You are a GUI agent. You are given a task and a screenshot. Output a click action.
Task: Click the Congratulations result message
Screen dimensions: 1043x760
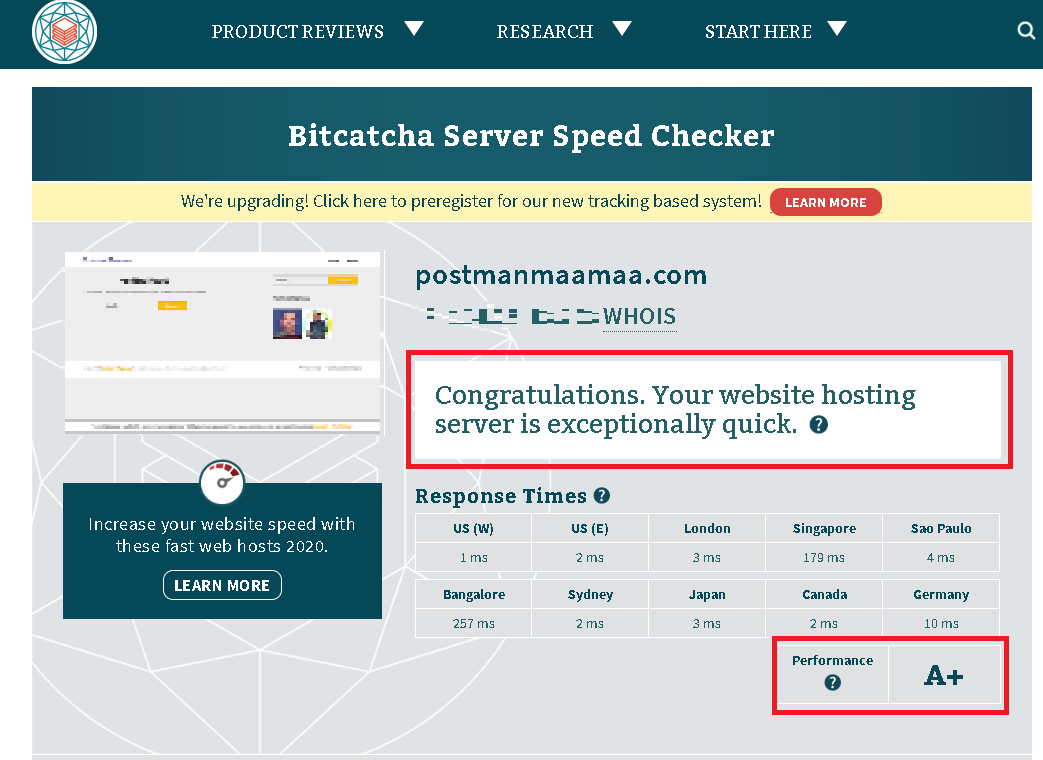(x=675, y=409)
